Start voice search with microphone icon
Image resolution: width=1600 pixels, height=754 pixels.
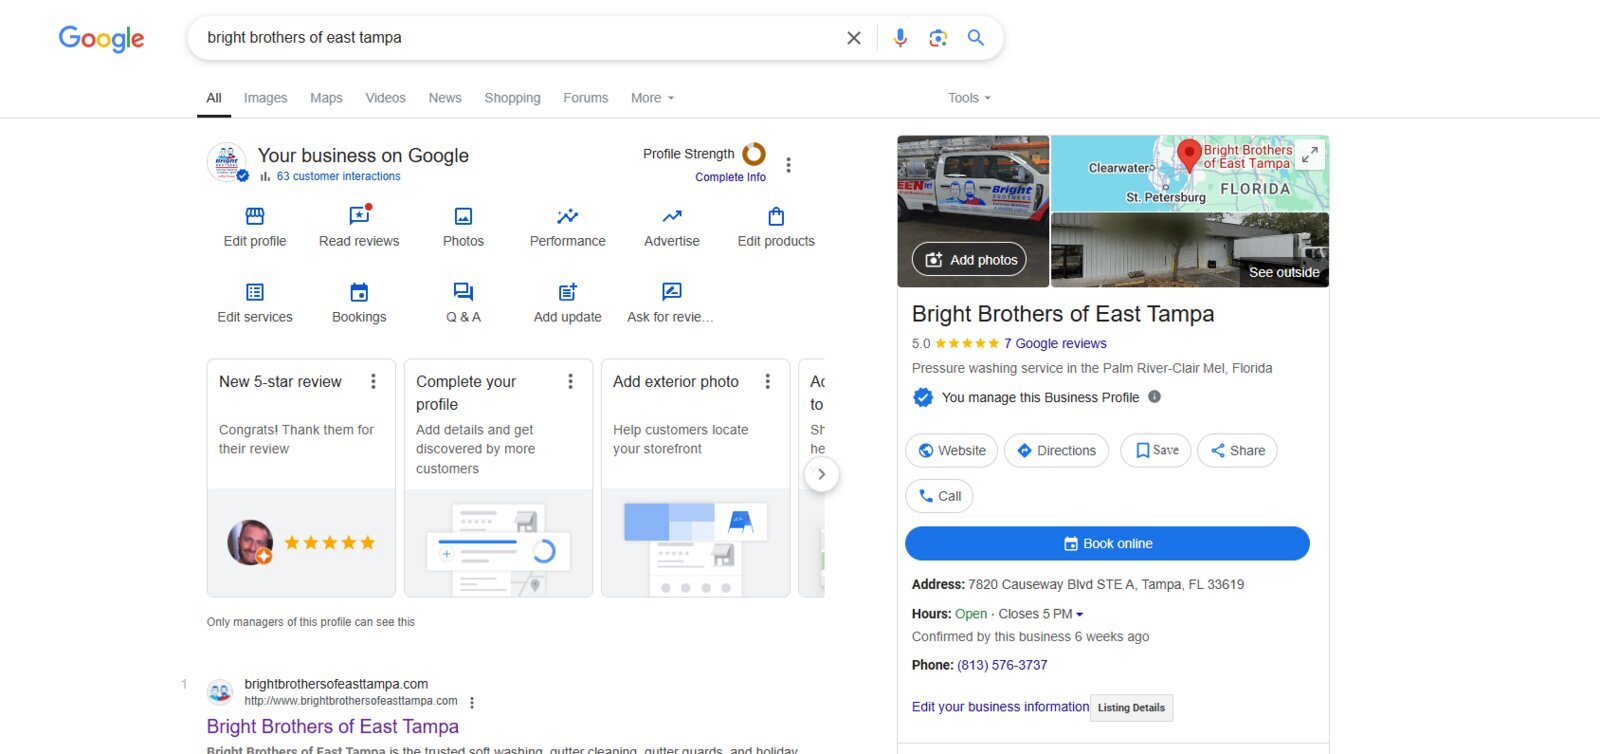tap(900, 38)
